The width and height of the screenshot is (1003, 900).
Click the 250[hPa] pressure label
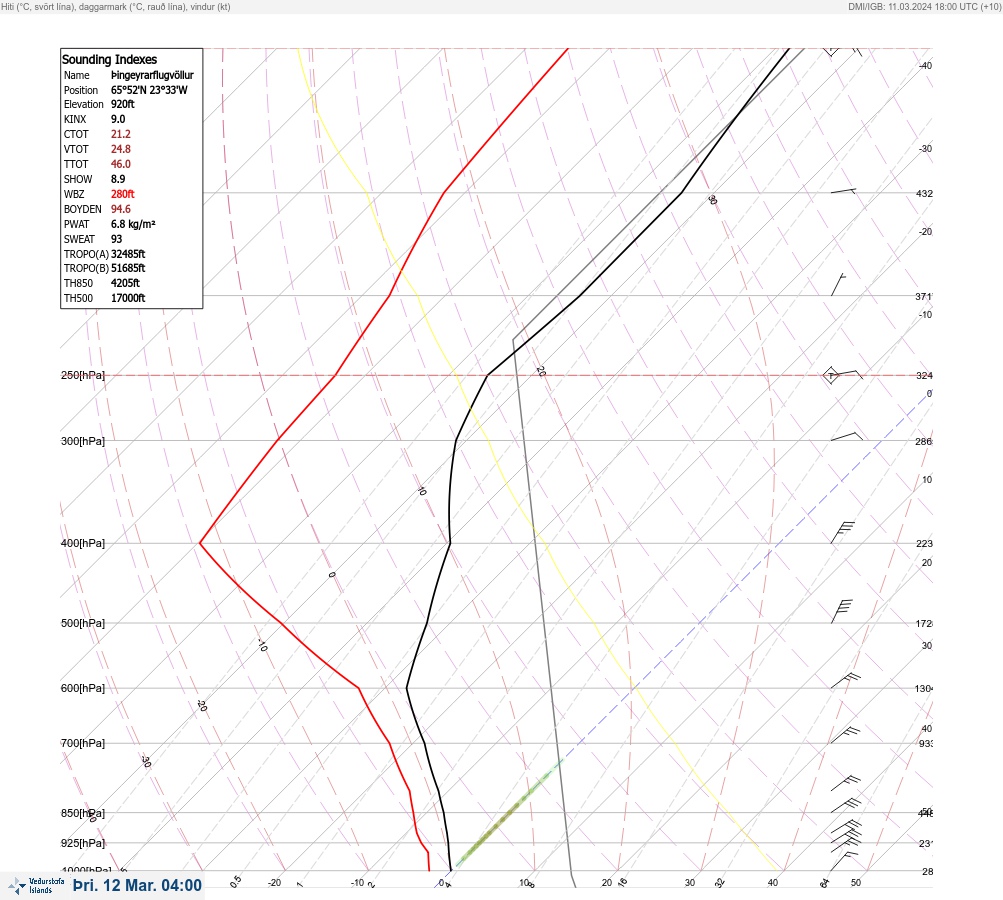point(83,375)
